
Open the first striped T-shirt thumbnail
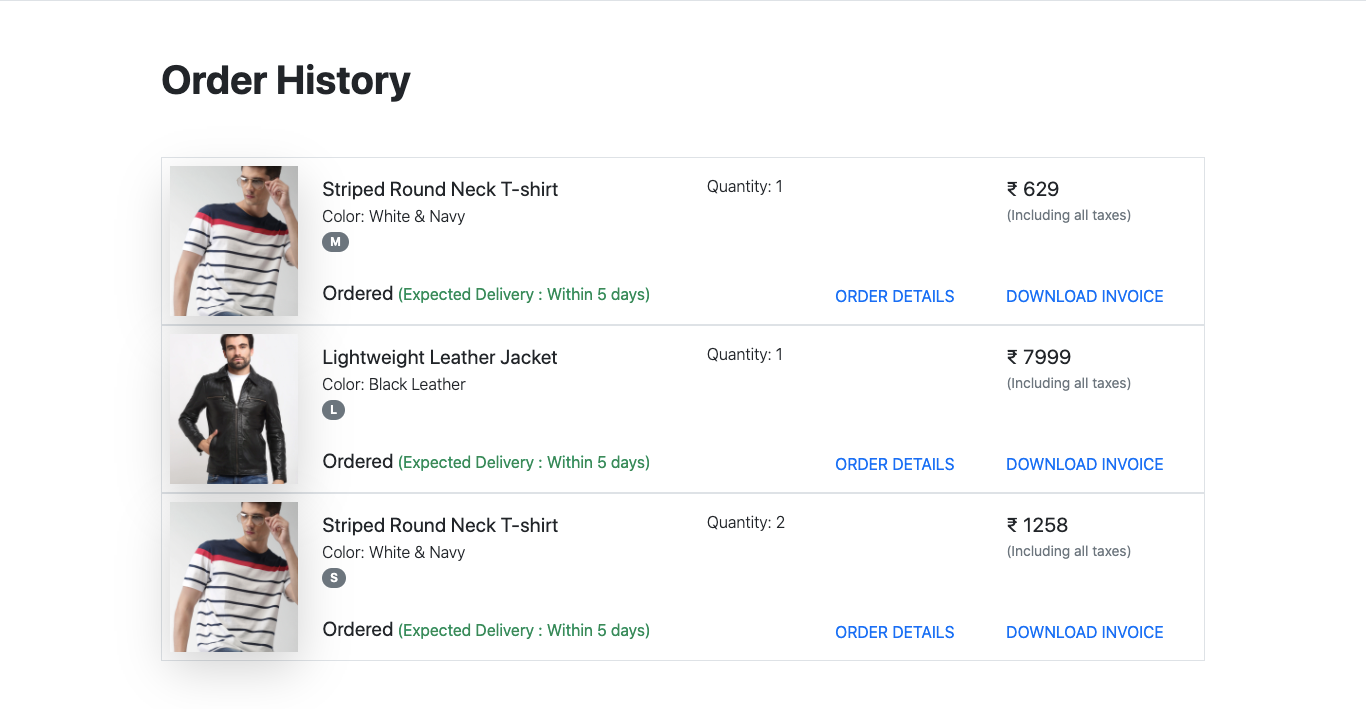click(x=233, y=240)
